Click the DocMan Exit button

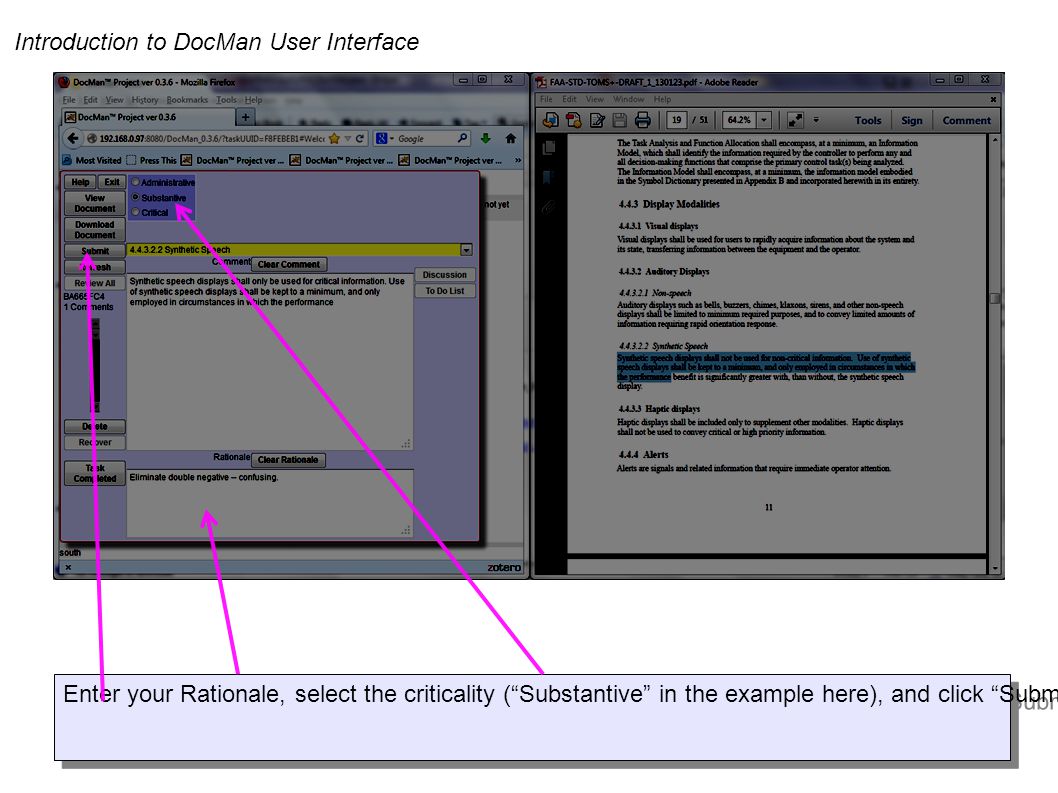tap(112, 182)
